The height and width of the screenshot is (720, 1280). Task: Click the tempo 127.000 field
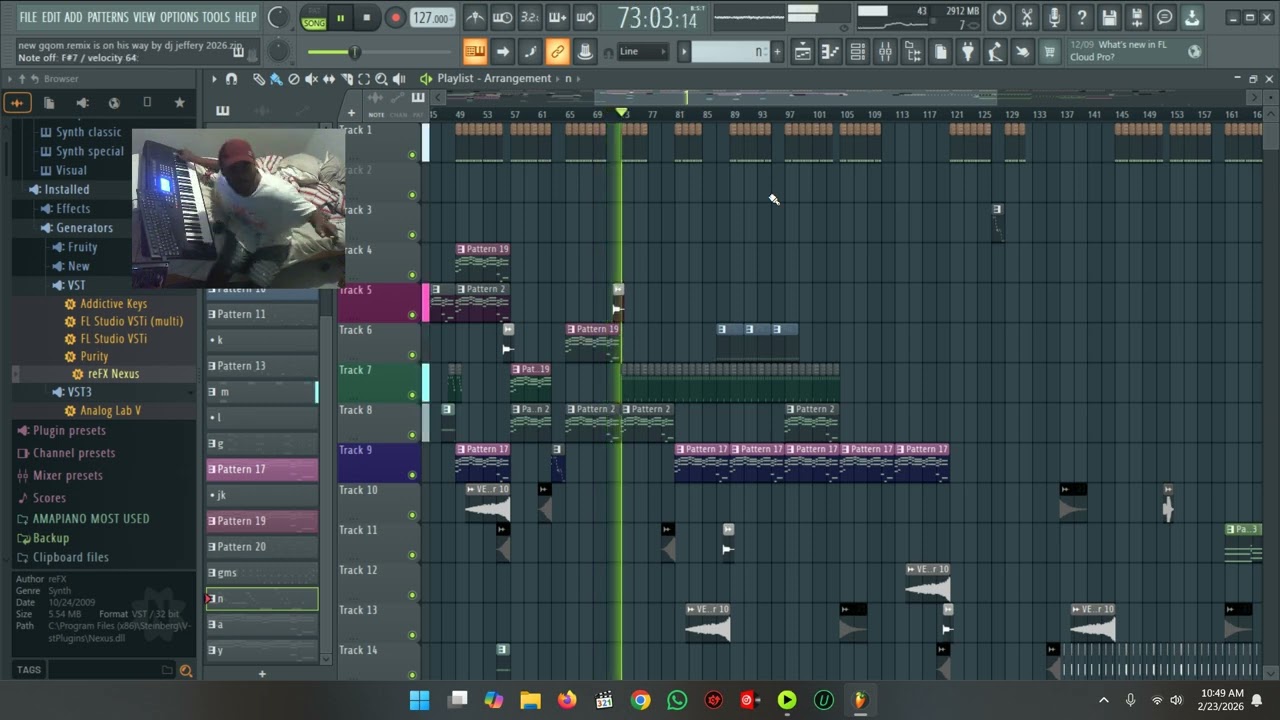pos(431,18)
